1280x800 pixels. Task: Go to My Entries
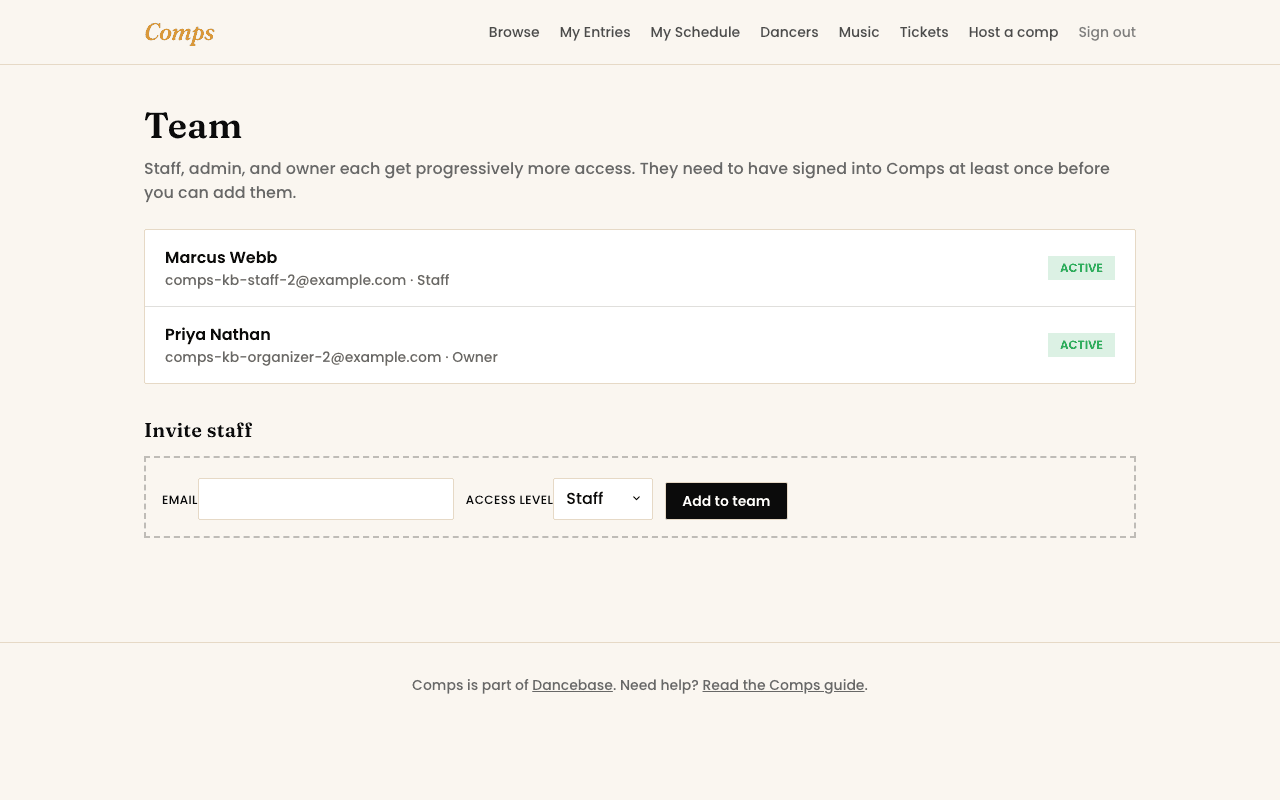595,32
